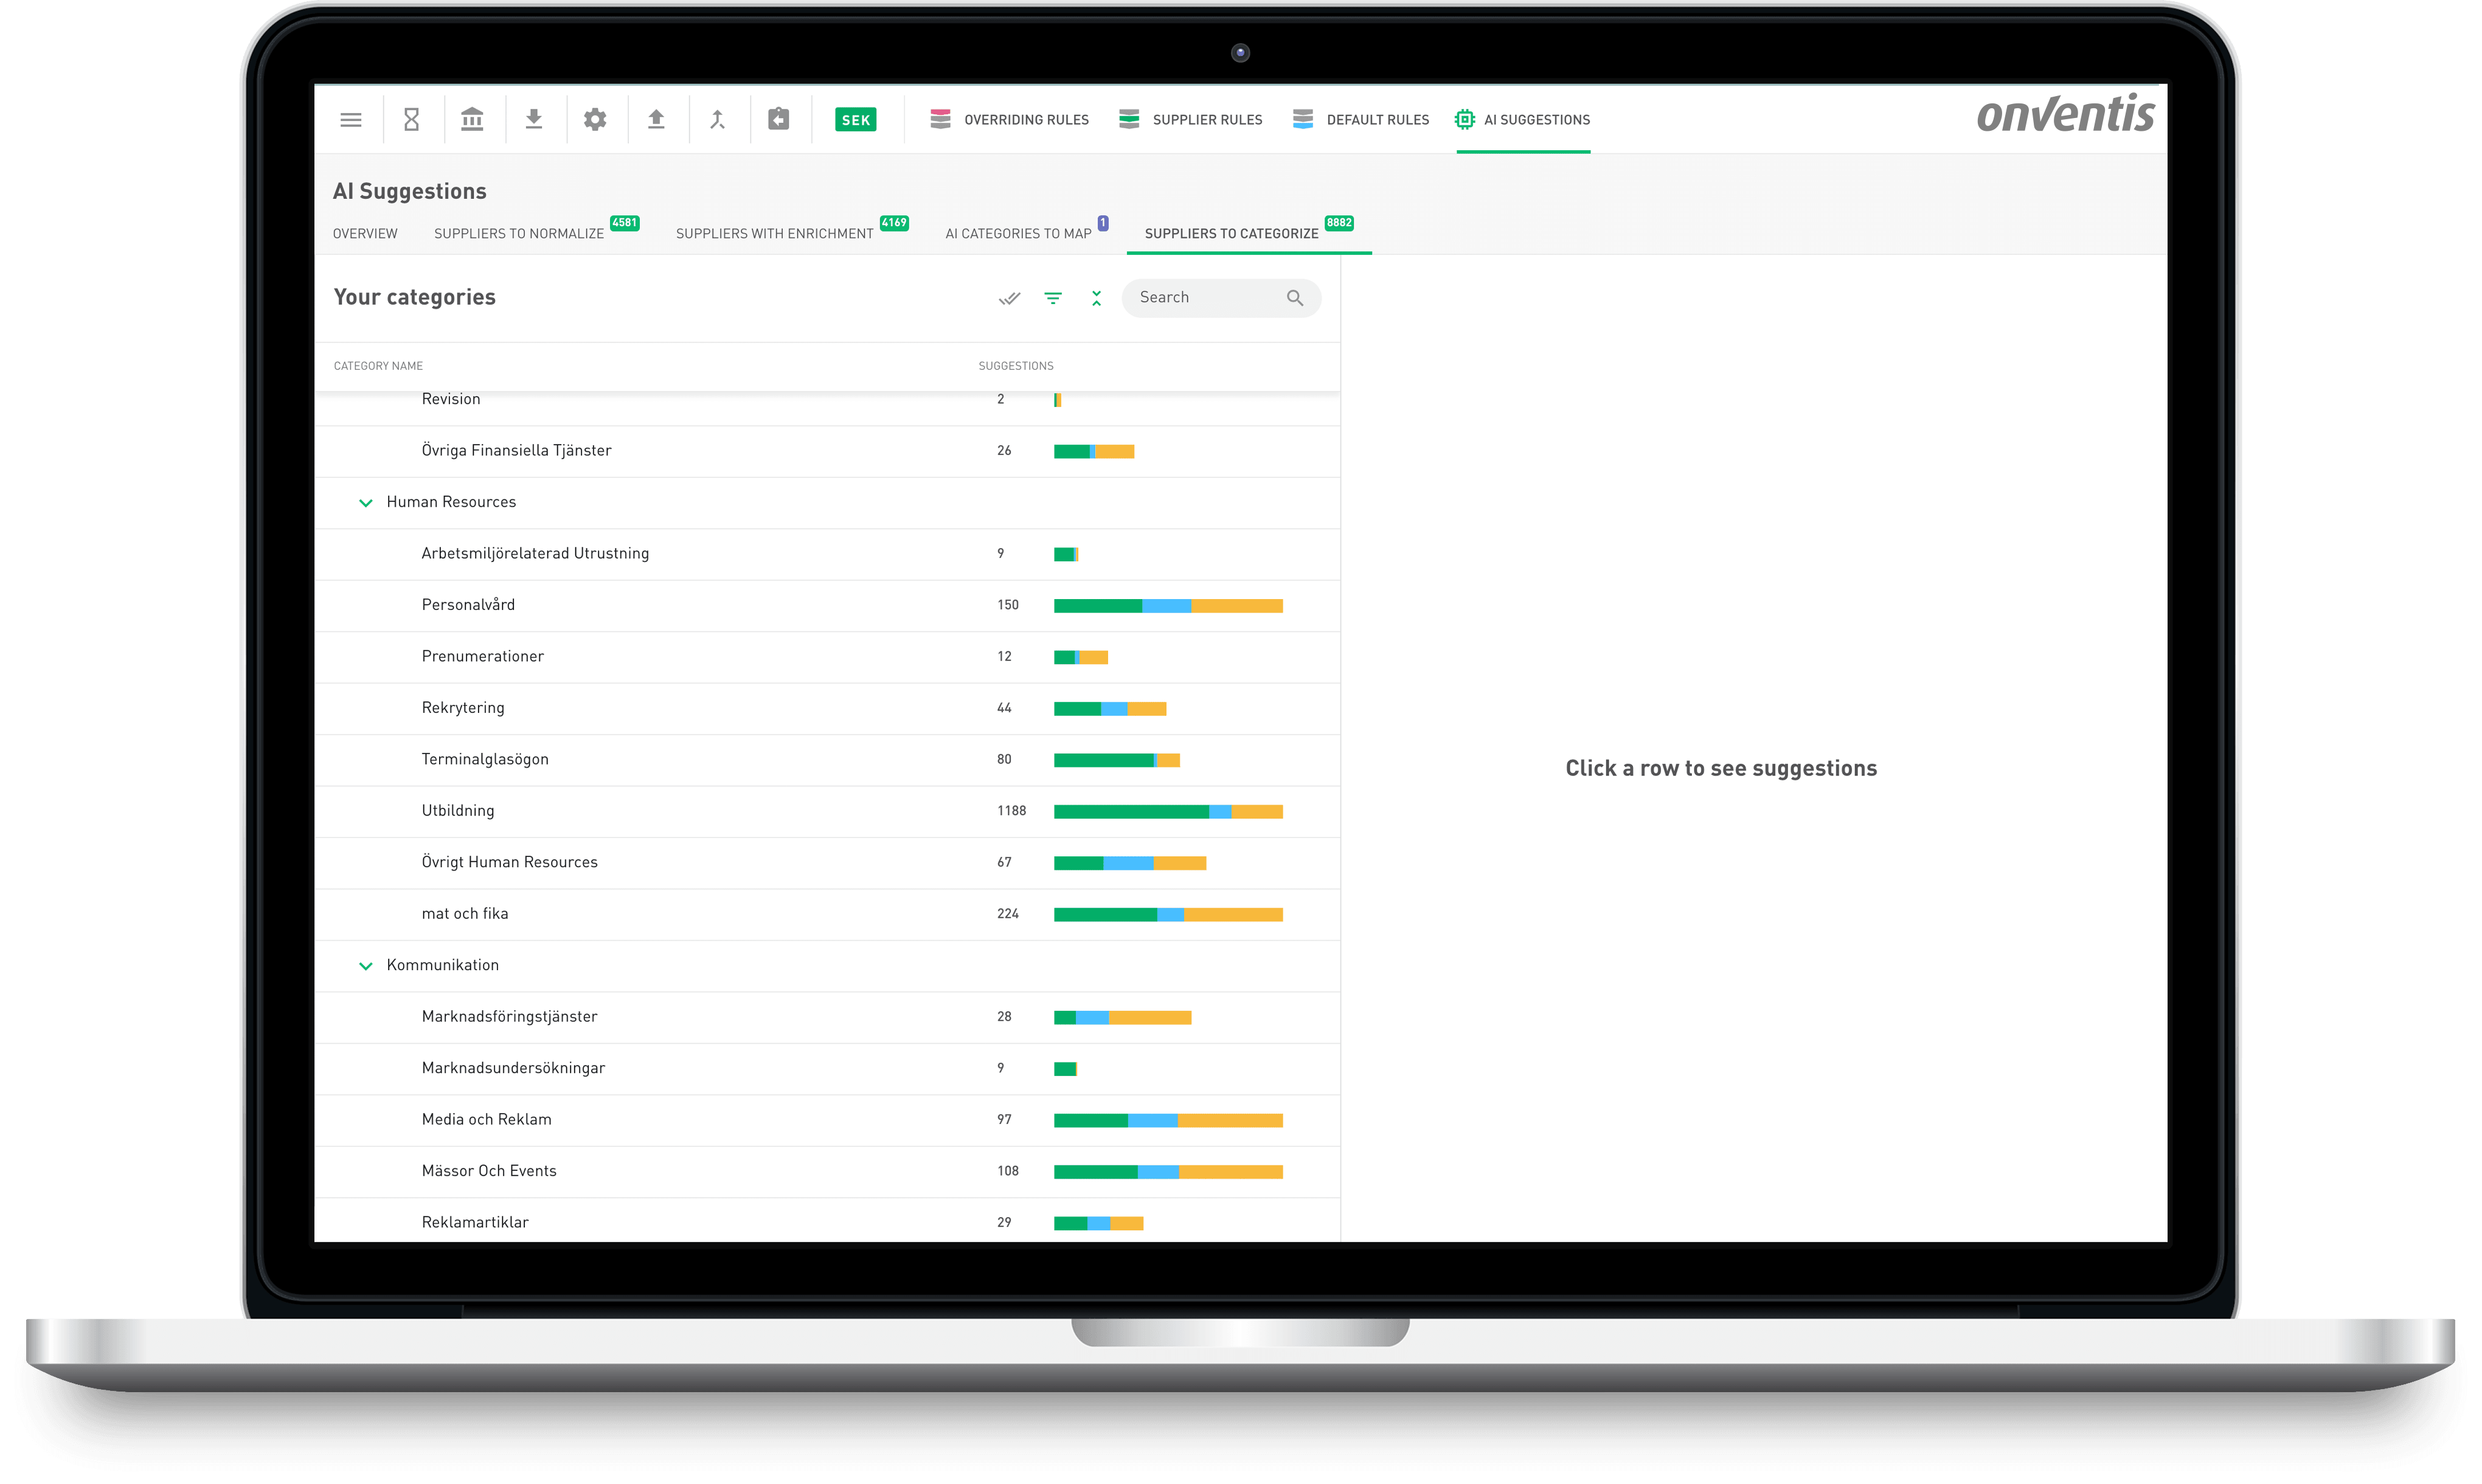Image resolution: width=2482 pixels, height=1484 pixels.
Task: Open the hamburger menu icon
Action: [350, 120]
